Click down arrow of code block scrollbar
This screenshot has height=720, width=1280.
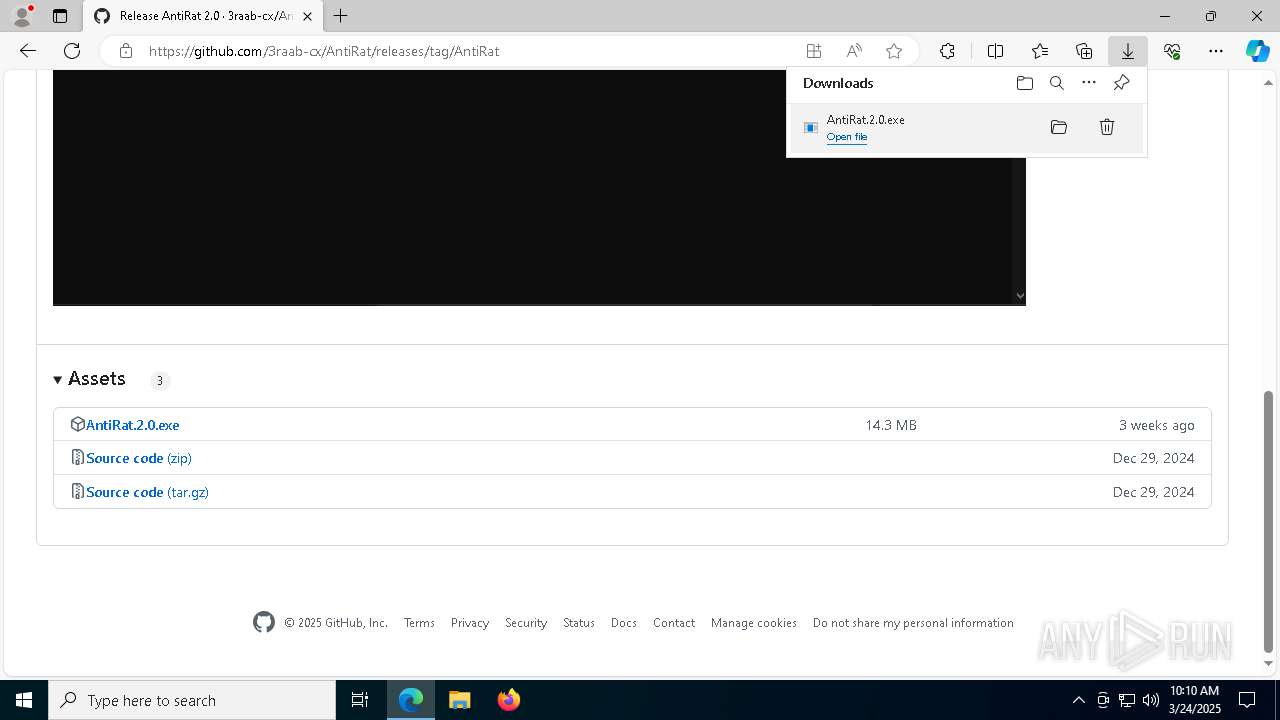(1019, 295)
